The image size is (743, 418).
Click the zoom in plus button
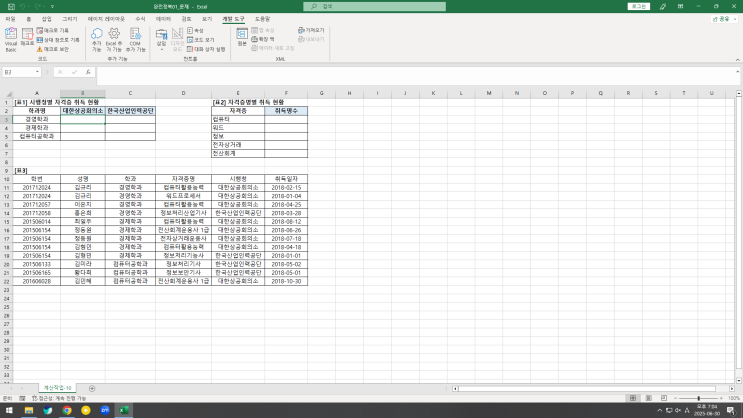(721, 399)
